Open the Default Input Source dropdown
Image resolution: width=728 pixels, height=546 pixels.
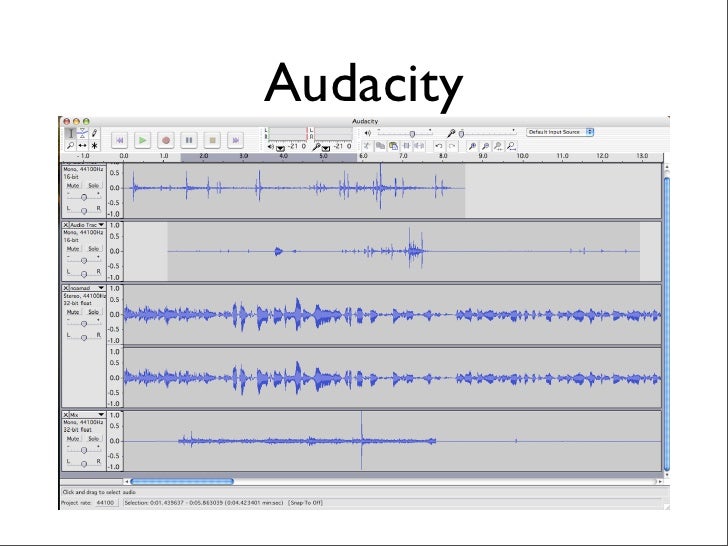[x=560, y=132]
